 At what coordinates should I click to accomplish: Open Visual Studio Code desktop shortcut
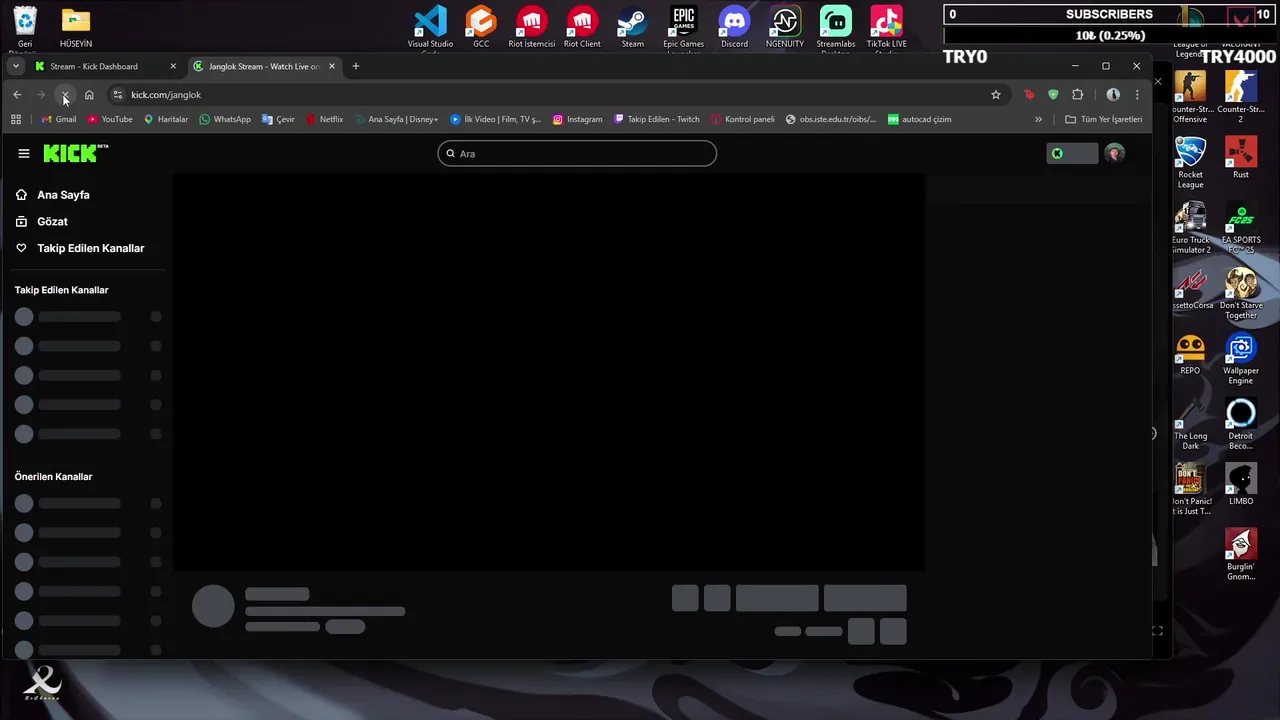430,27
